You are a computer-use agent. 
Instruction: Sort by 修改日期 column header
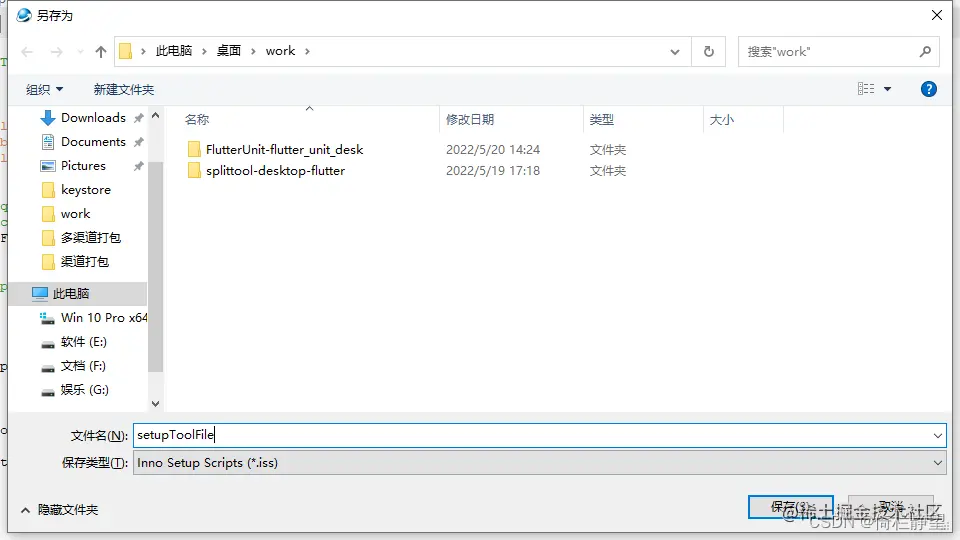click(x=470, y=119)
